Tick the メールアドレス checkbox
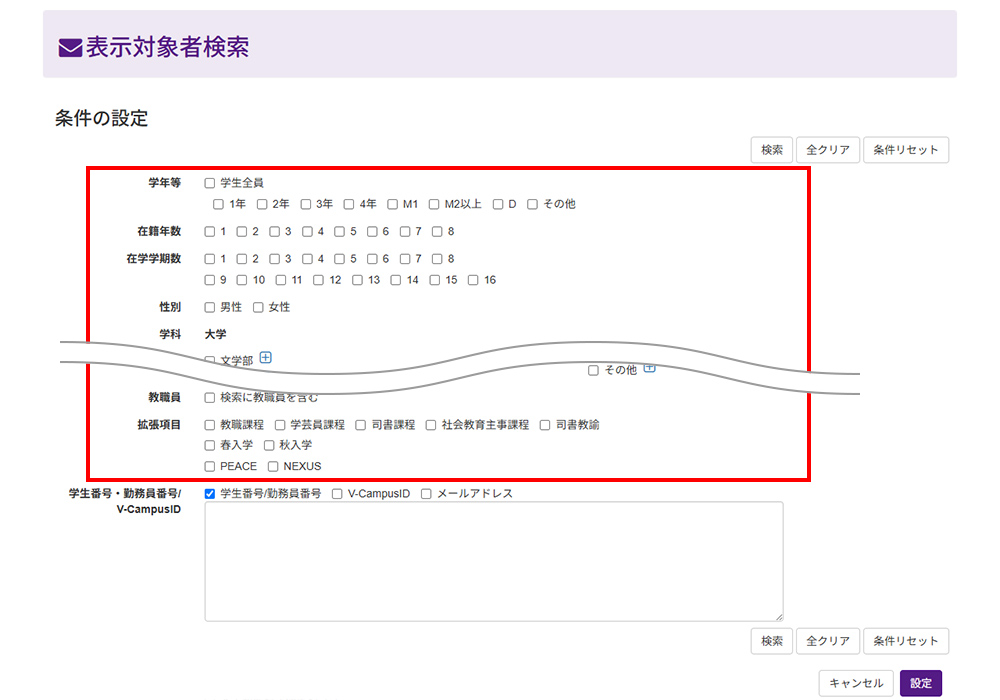1000x700 pixels. click(426, 494)
